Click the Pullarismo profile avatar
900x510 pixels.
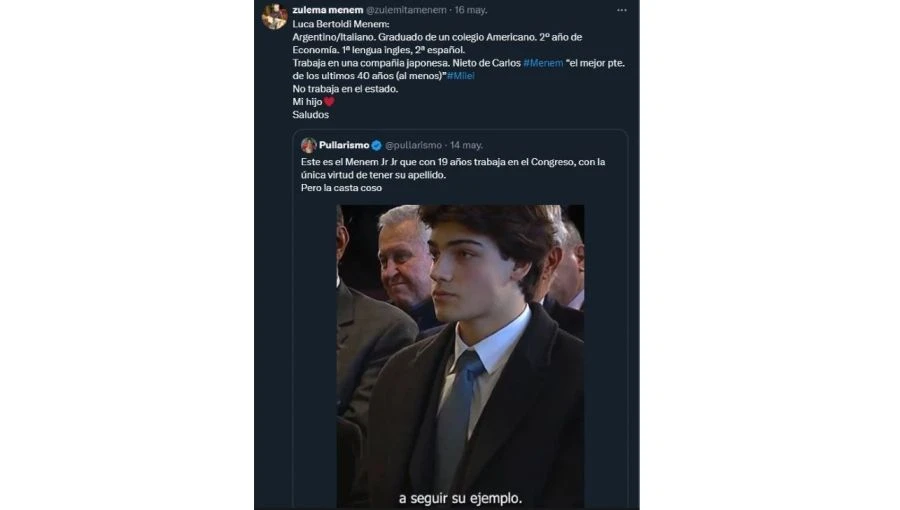(309, 145)
